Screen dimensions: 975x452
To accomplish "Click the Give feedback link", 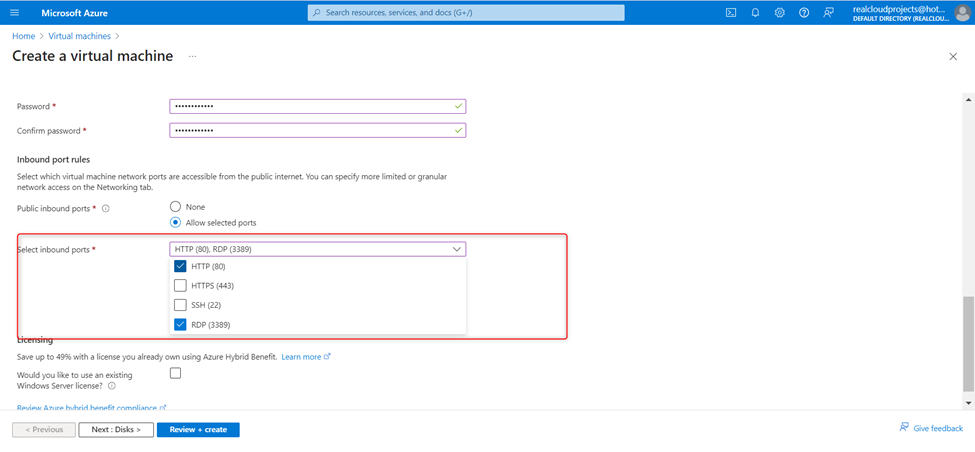I will point(938,428).
